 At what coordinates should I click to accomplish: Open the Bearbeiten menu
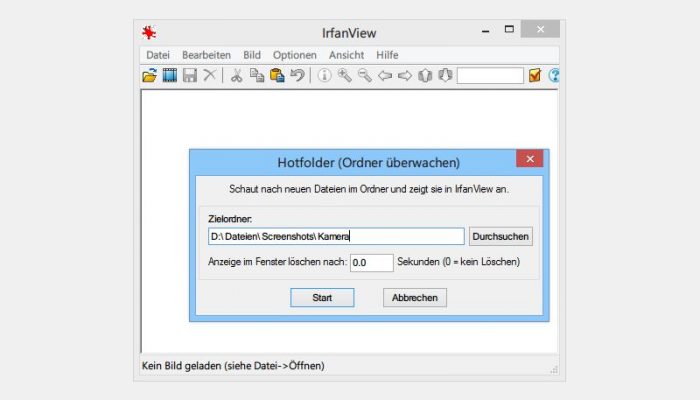click(206, 55)
